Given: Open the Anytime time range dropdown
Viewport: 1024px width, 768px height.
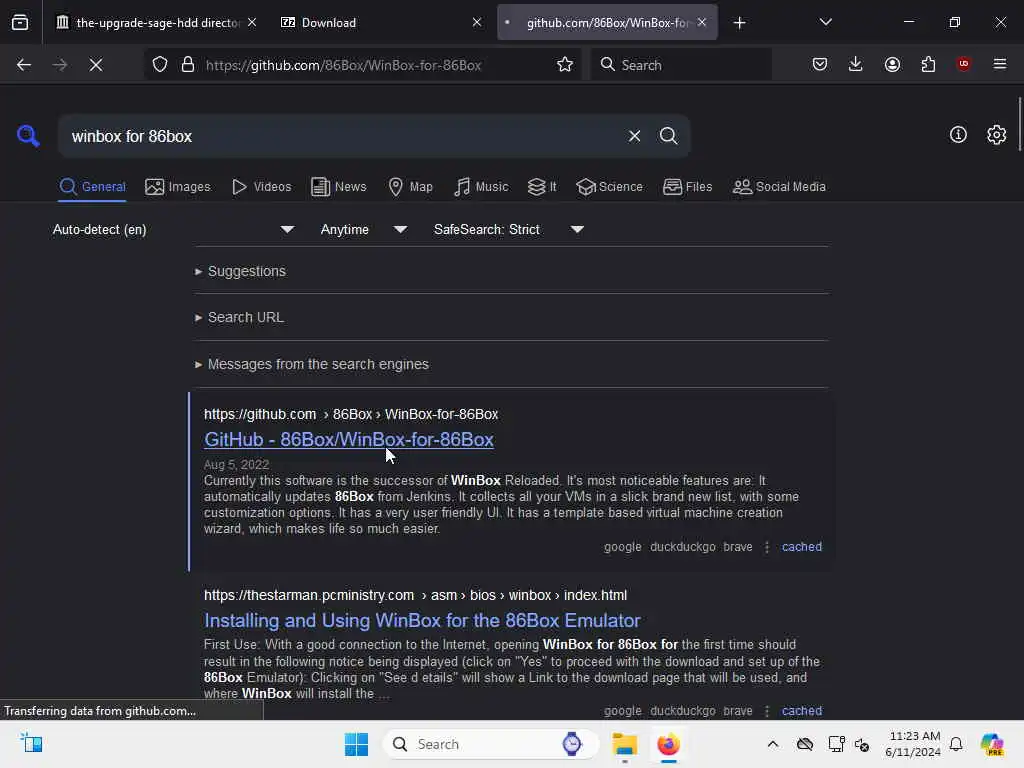Looking at the screenshot, I should click(364, 229).
